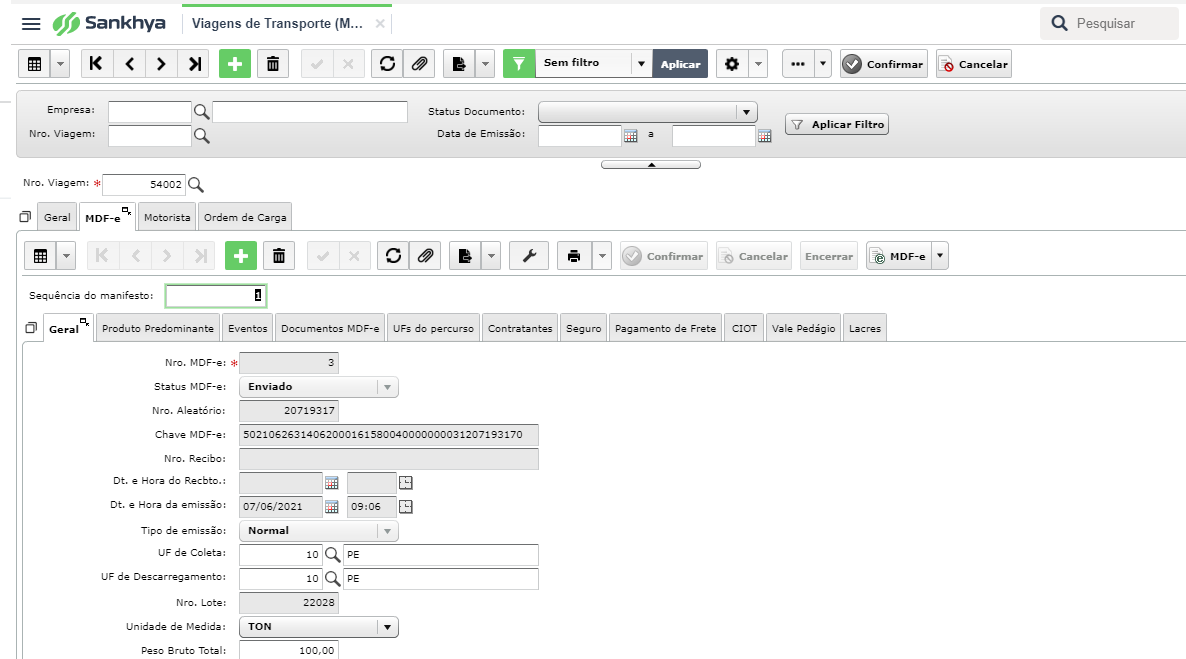Open the Sem filtro dropdown arrow

641,64
